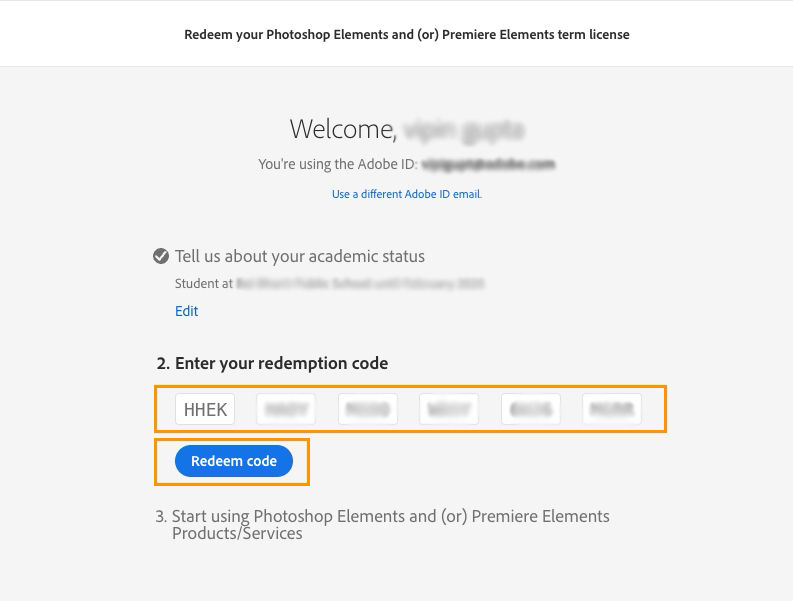Select the second redemption code field
This screenshot has height=601, width=793.
[286, 409]
